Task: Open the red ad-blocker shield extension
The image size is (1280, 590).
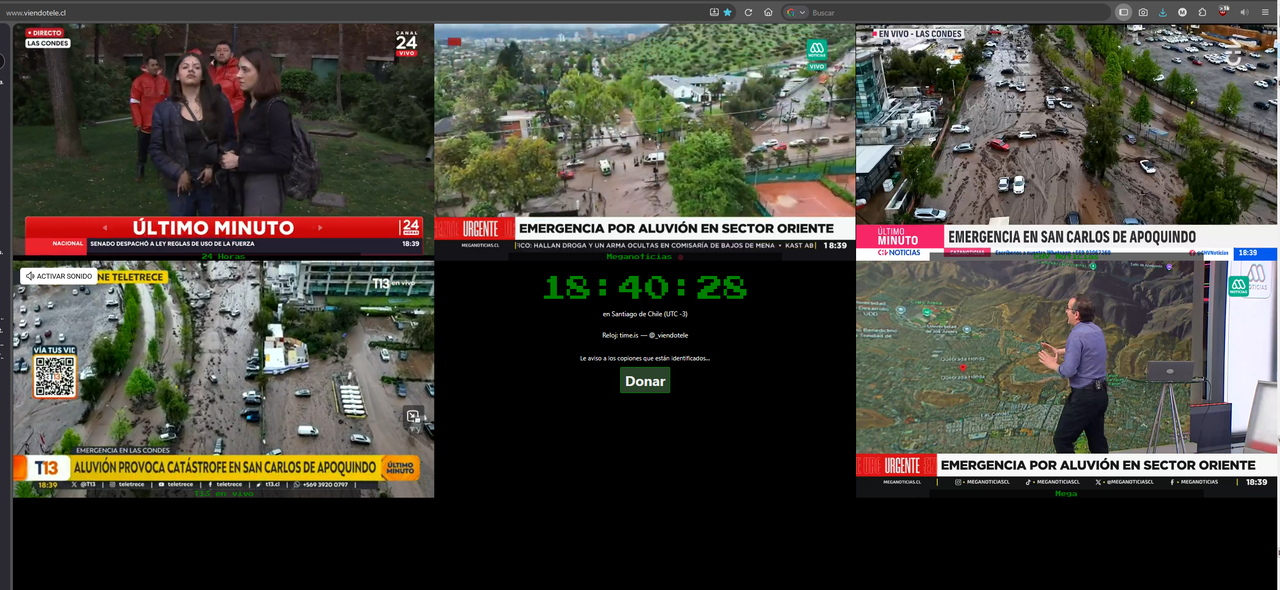Action: [1223, 12]
